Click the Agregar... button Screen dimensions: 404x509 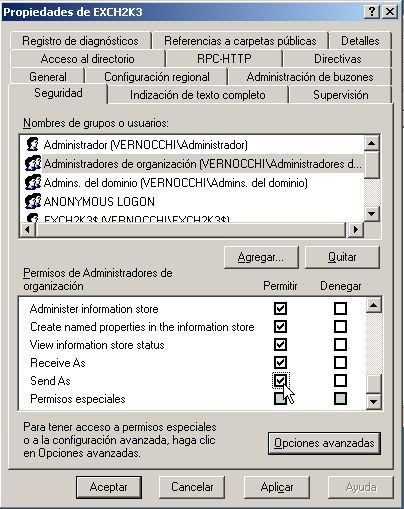click(261, 257)
